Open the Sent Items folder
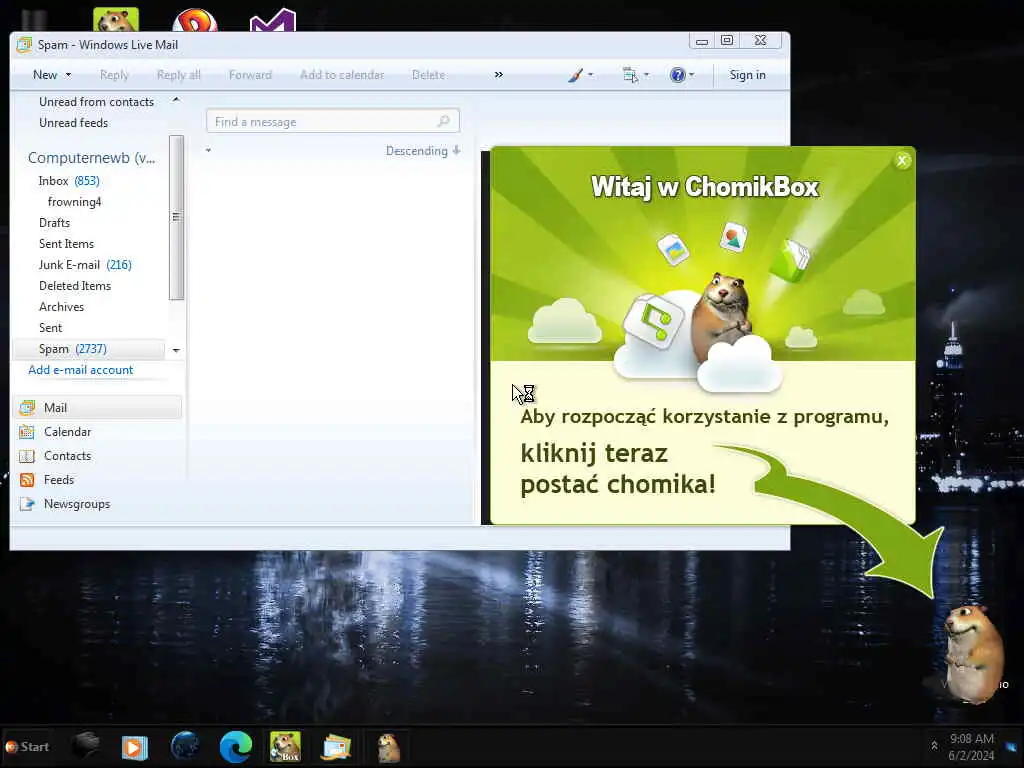Image resolution: width=1024 pixels, height=768 pixels. [x=66, y=244]
